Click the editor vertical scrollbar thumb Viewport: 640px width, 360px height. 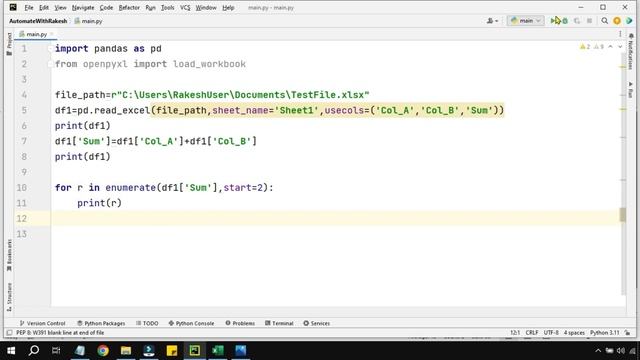622,215
